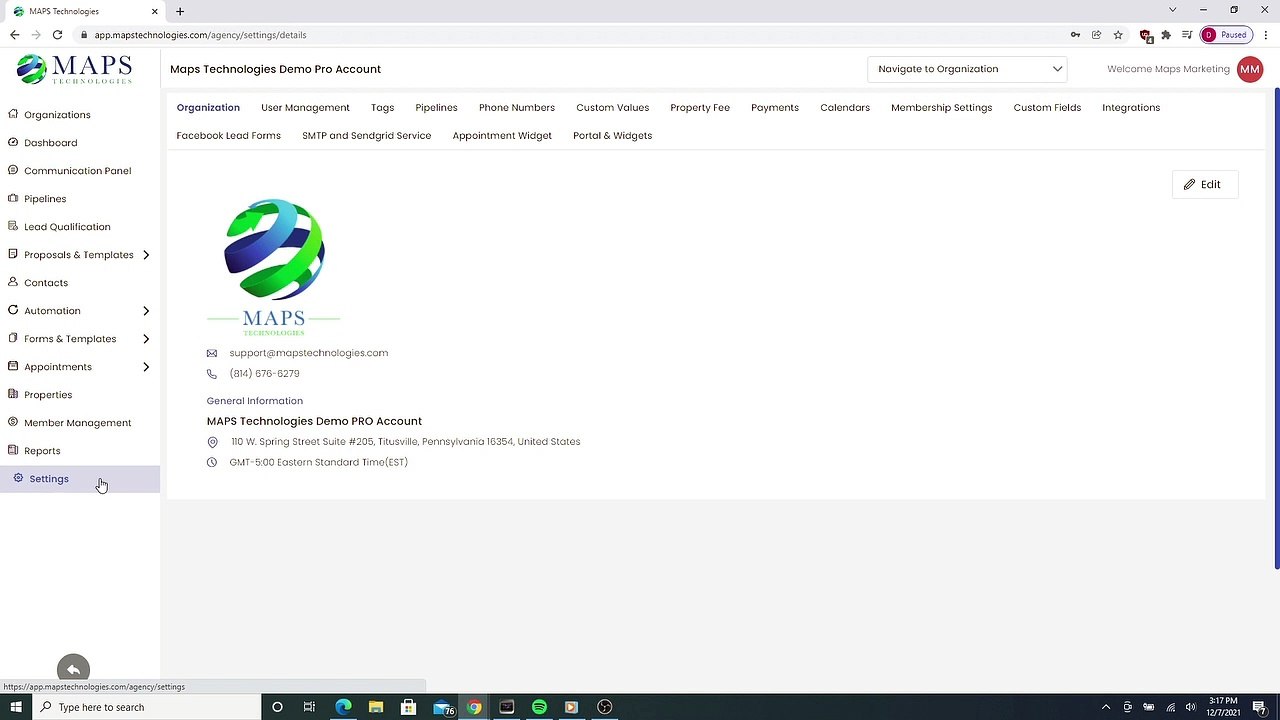Open Member Management in sidebar
The height and width of the screenshot is (720, 1280).
coord(77,423)
